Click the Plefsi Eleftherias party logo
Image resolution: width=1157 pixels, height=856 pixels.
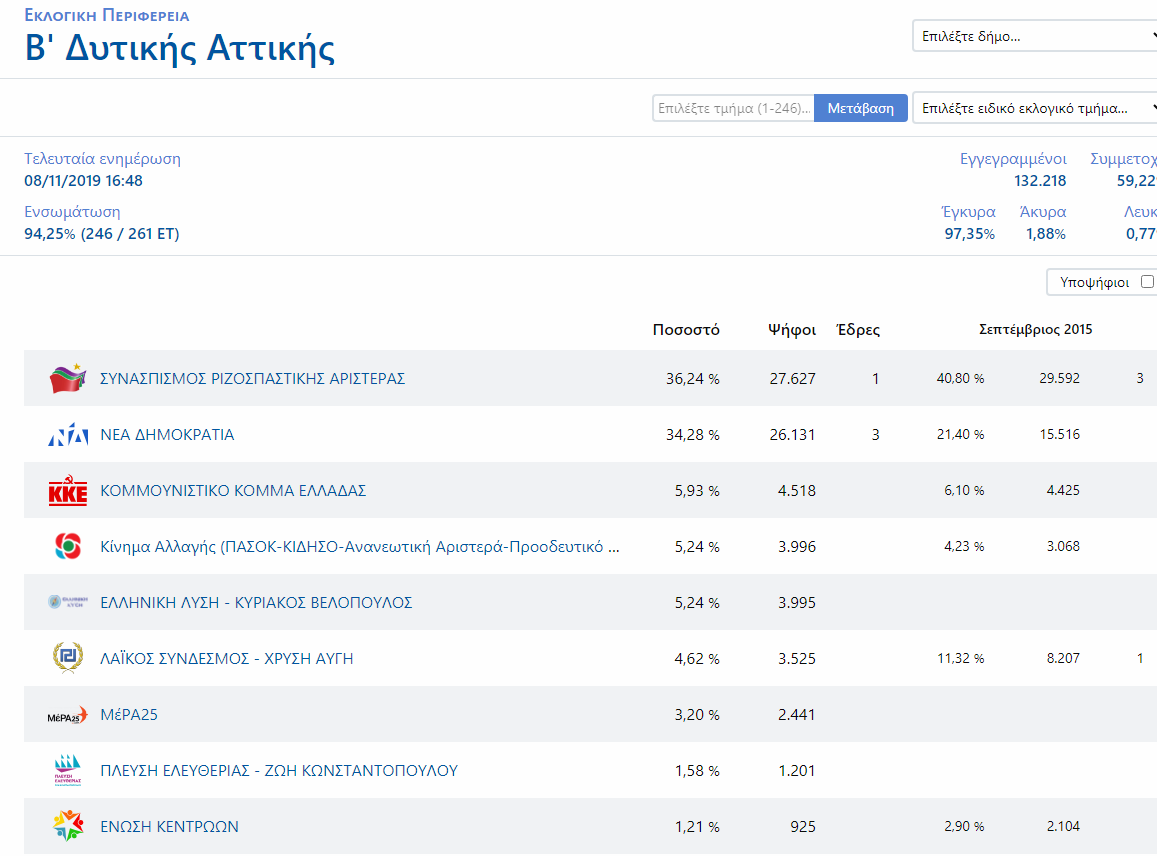pyautogui.click(x=68, y=770)
